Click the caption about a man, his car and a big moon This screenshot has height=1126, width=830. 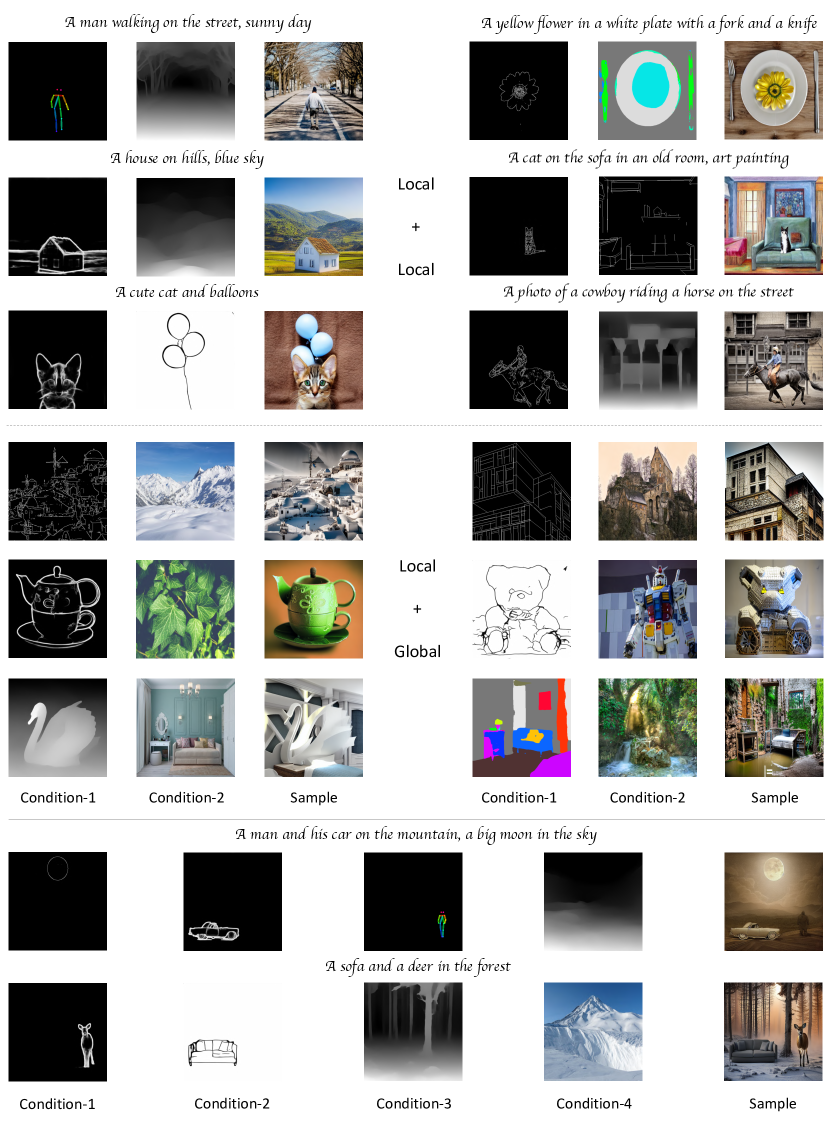pos(416,834)
